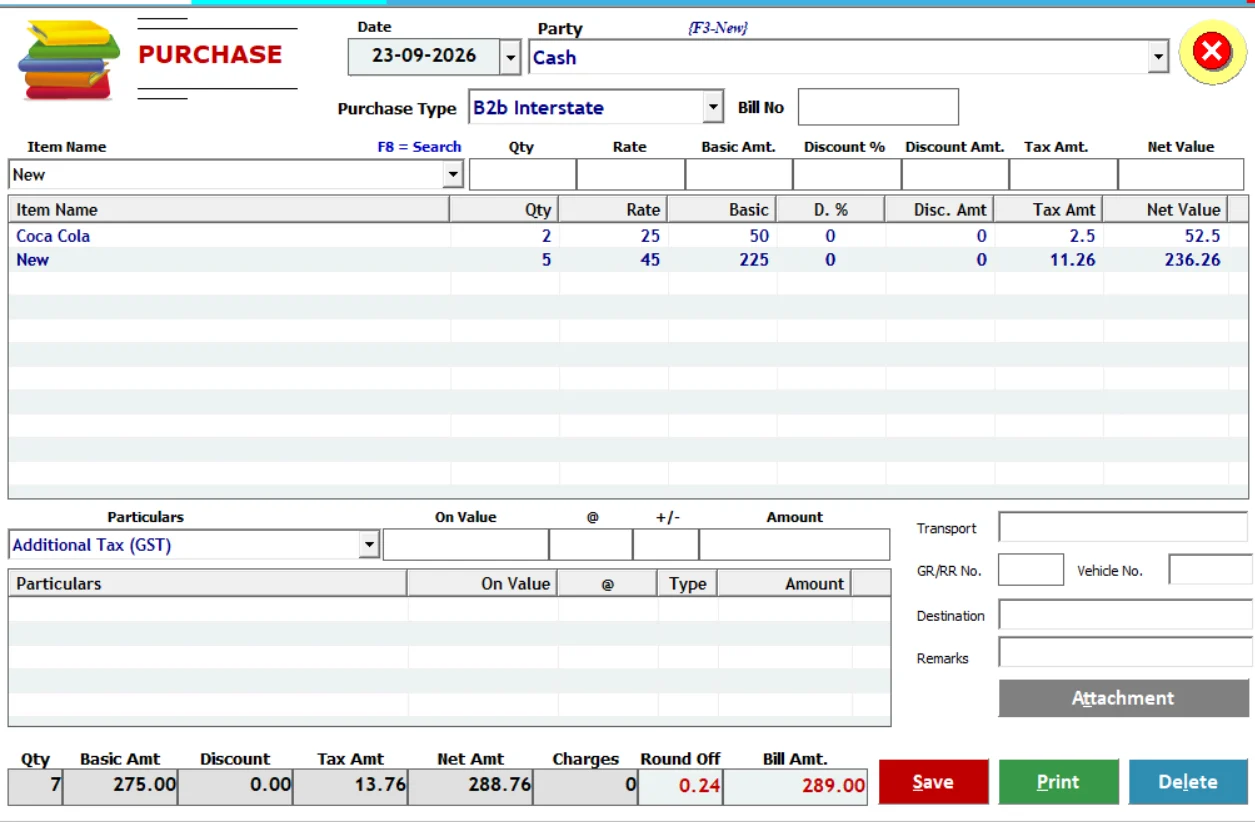Click the red close X icon

tap(1211, 51)
